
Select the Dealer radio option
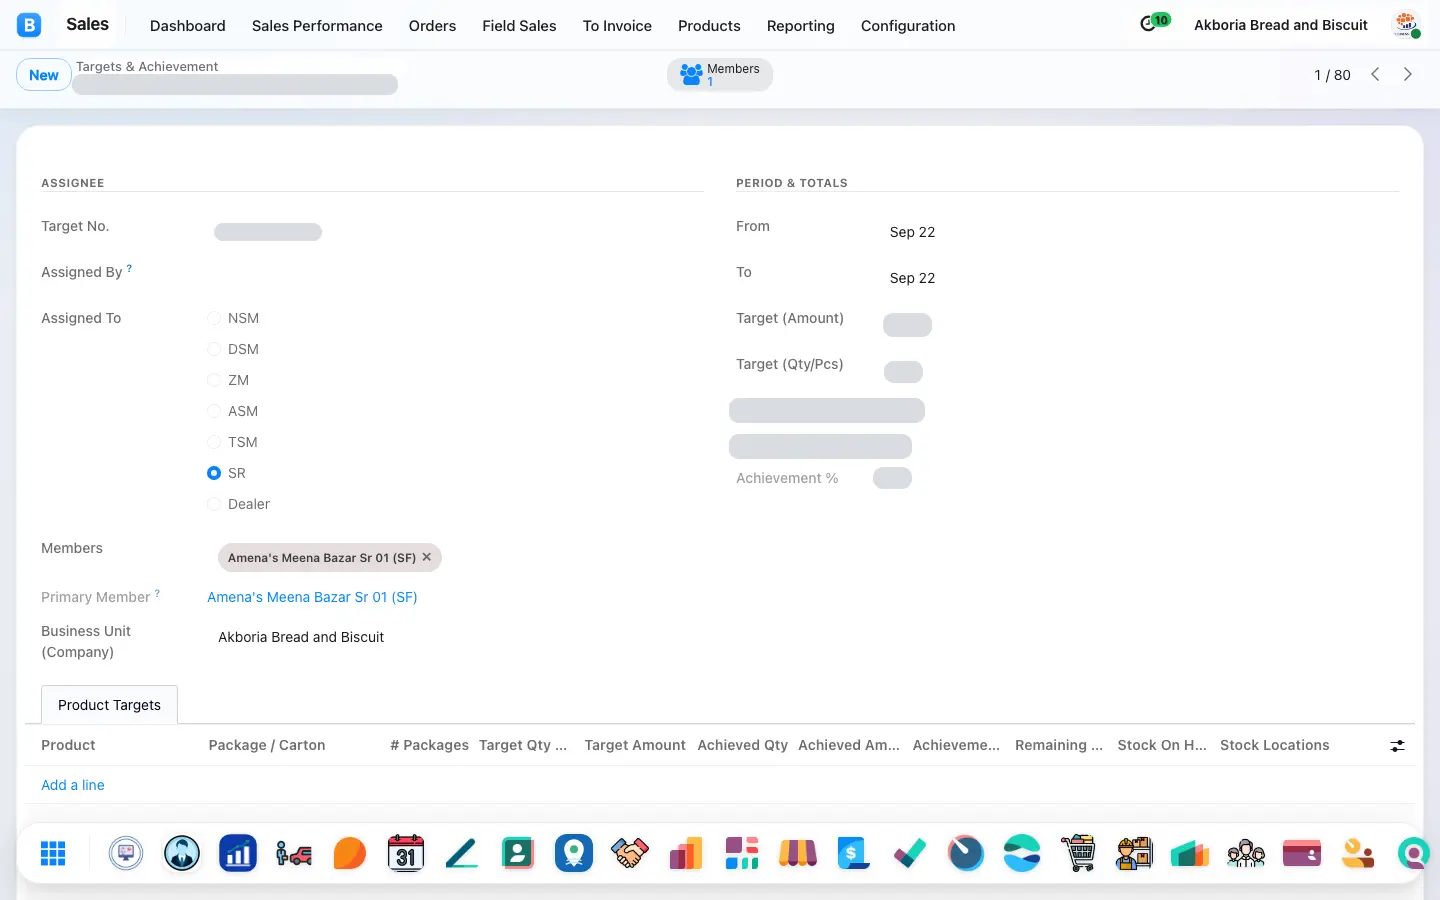pos(214,504)
